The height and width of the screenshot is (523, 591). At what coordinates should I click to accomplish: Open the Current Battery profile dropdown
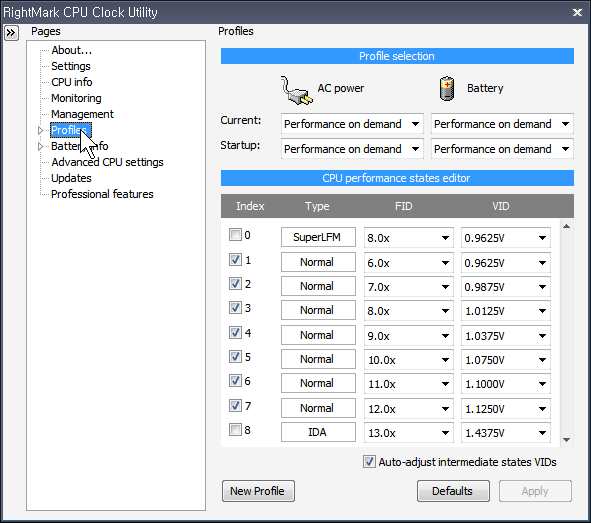502,124
